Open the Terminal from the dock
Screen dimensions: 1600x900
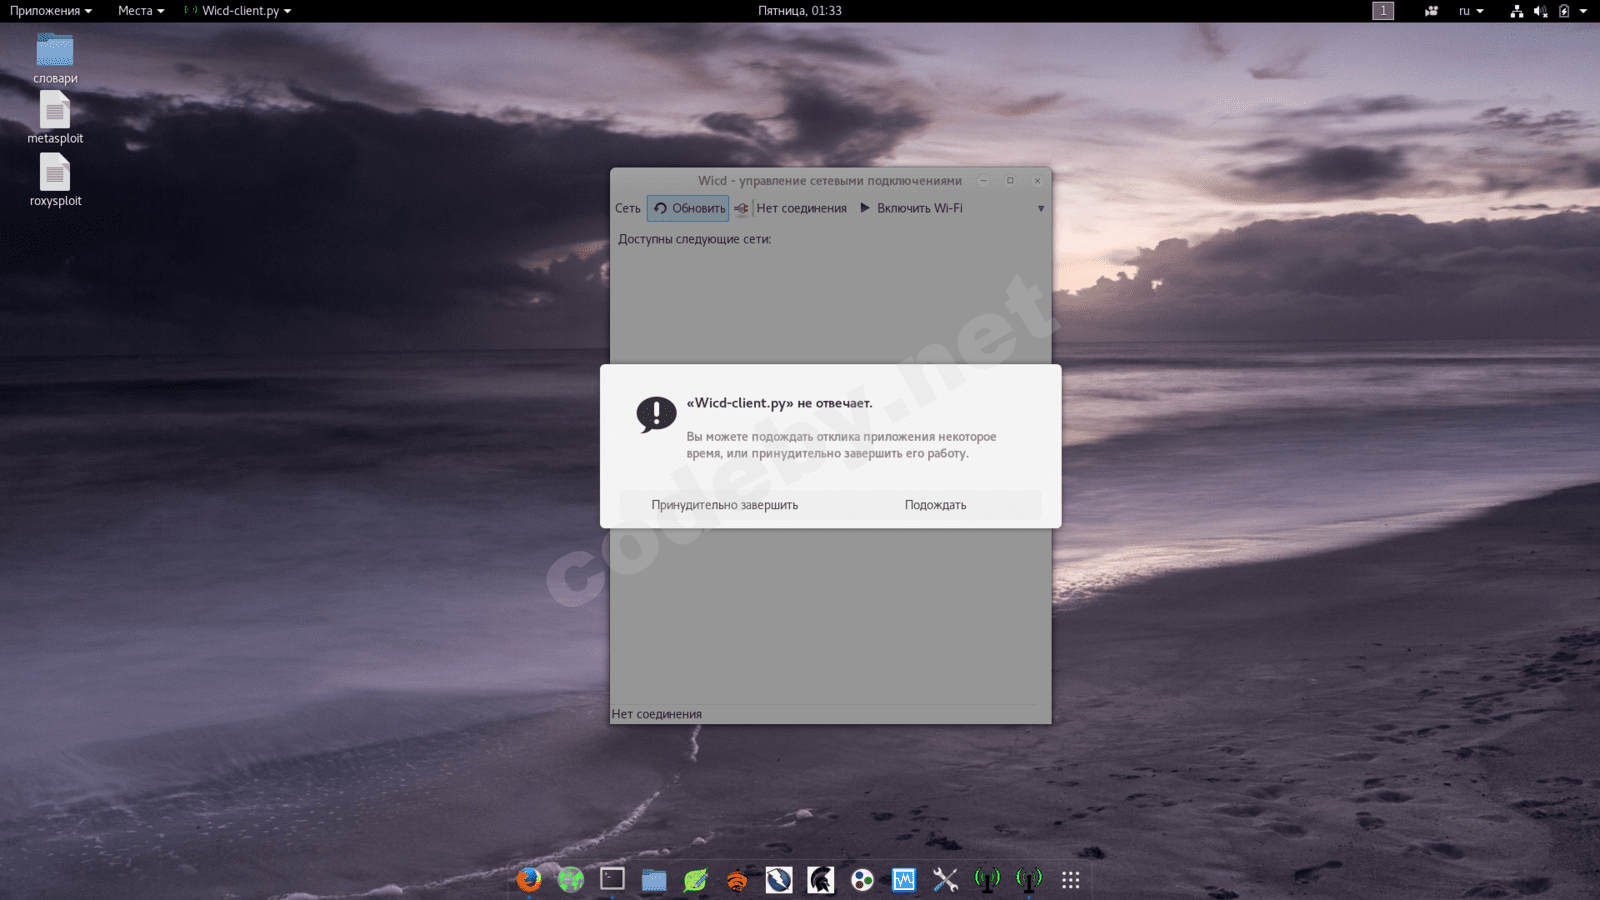click(612, 879)
